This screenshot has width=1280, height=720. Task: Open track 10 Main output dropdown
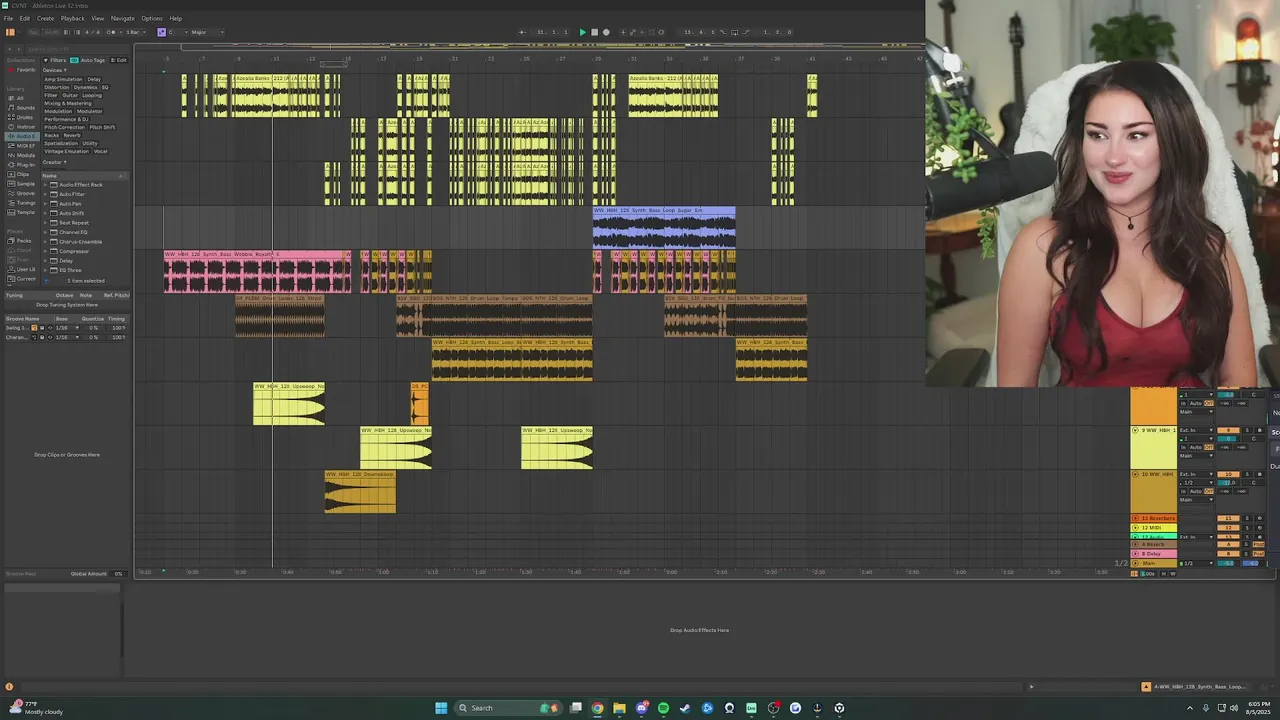tap(1196, 499)
